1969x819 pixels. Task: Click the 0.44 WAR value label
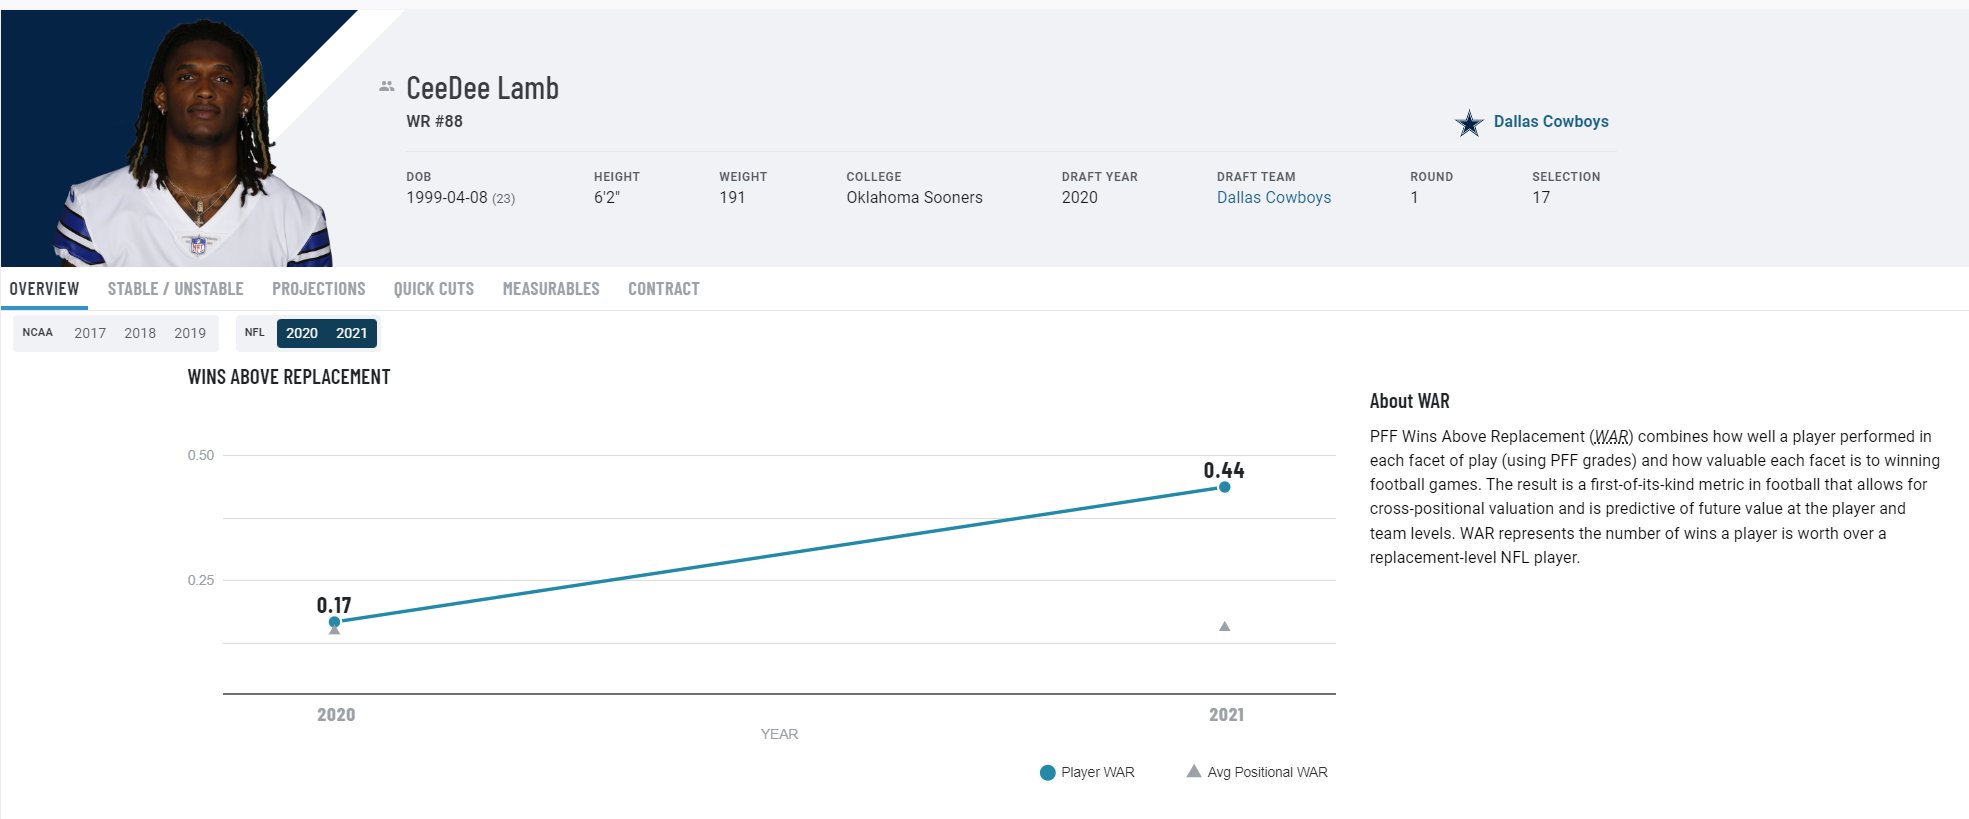[1223, 470]
